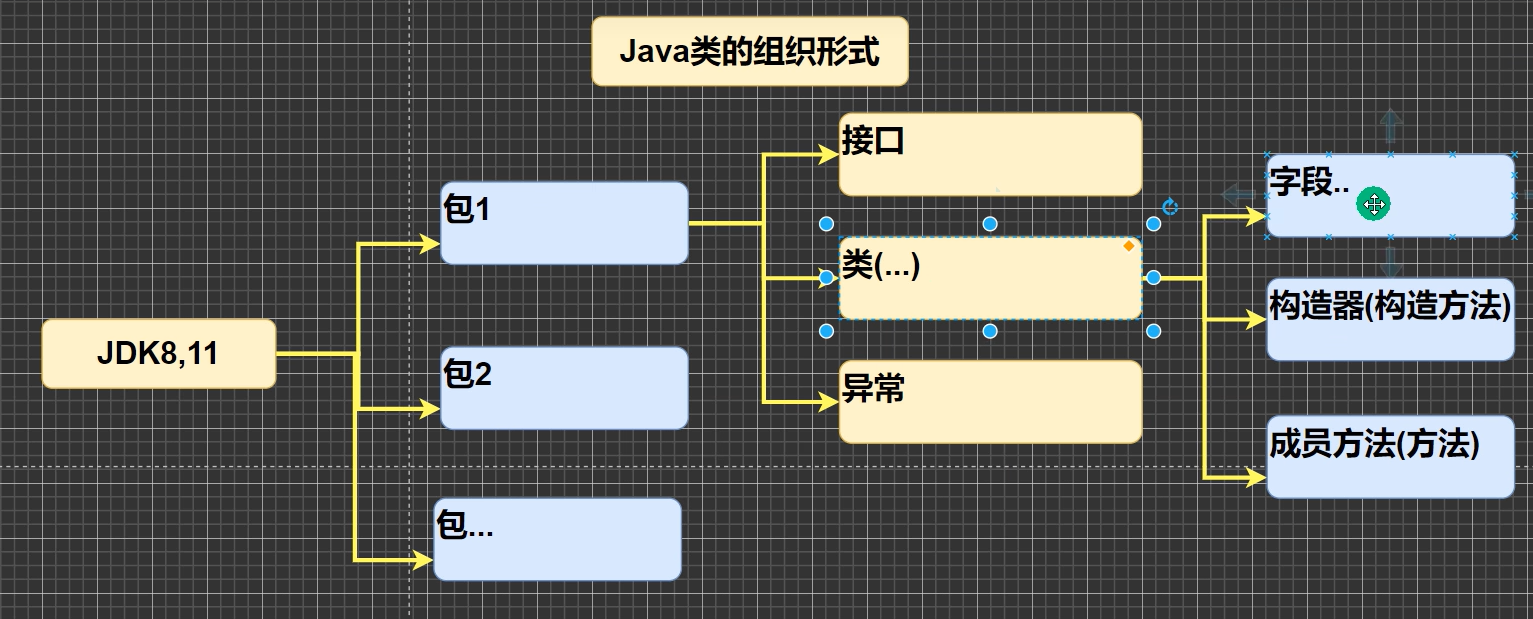Image resolution: width=1533 pixels, height=619 pixels.
Task: Click the green move icon on the 字段 box
Action: pyautogui.click(x=1373, y=204)
